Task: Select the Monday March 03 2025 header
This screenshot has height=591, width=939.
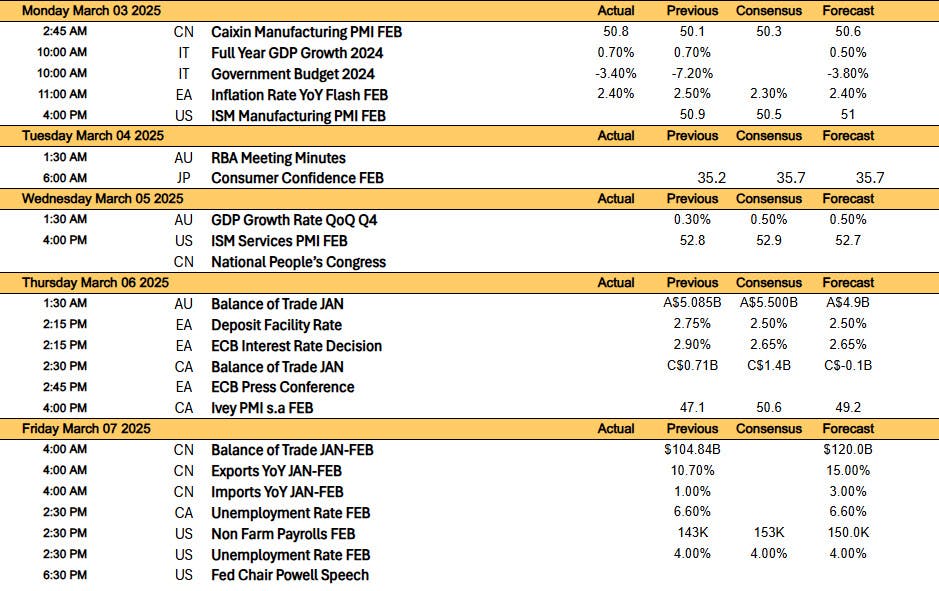Action: [91, 11]
